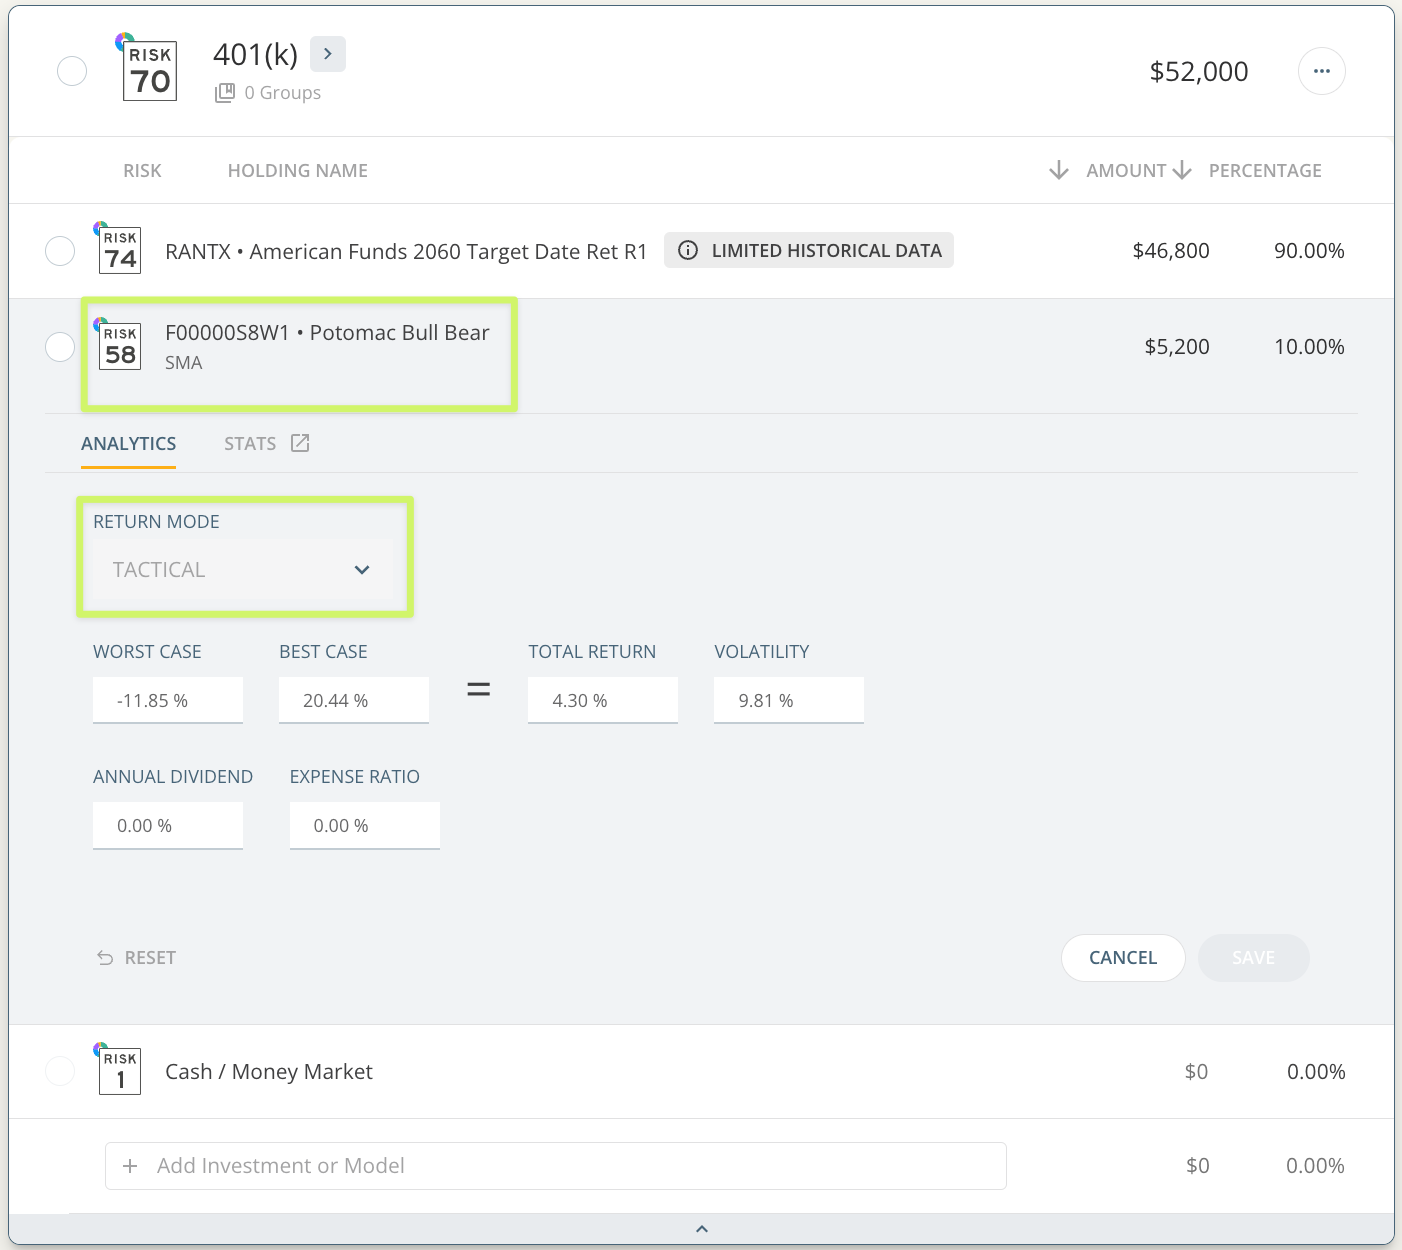
Task: Click the Reset button
Action: click(x=137, y=958)
